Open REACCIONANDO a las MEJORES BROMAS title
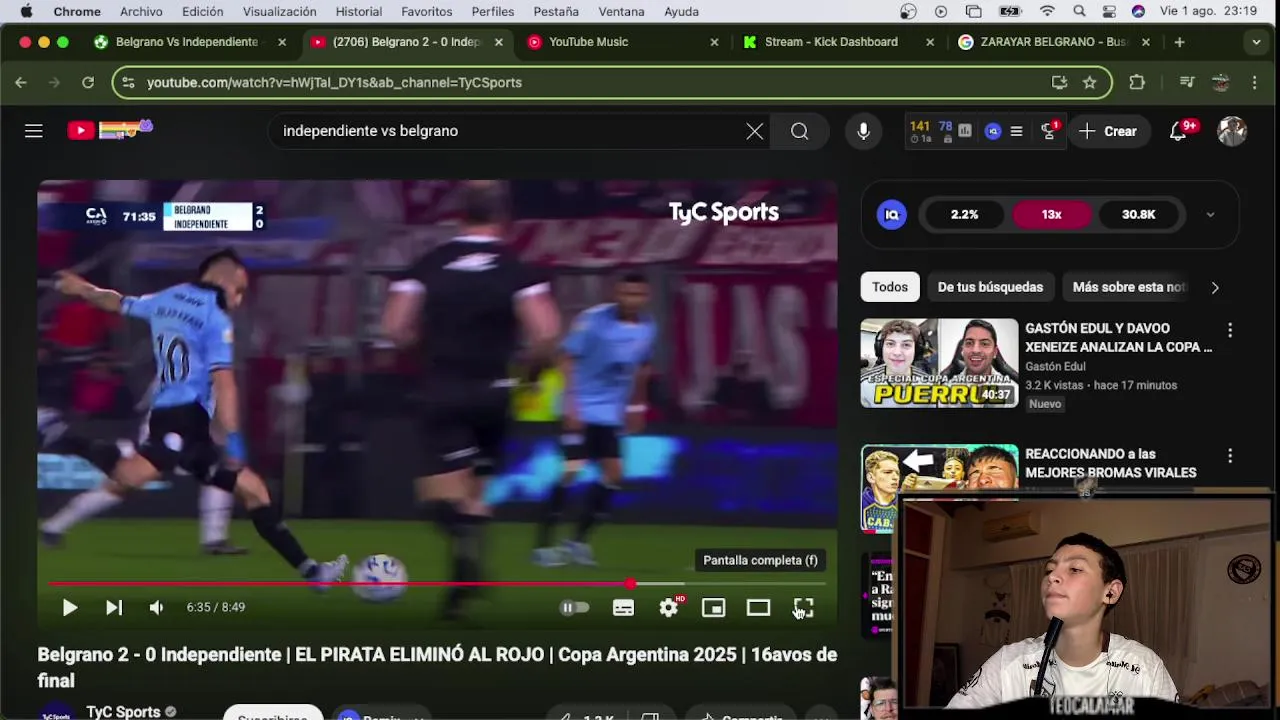The image size is (1280, 720). [x=1110, y=463]
